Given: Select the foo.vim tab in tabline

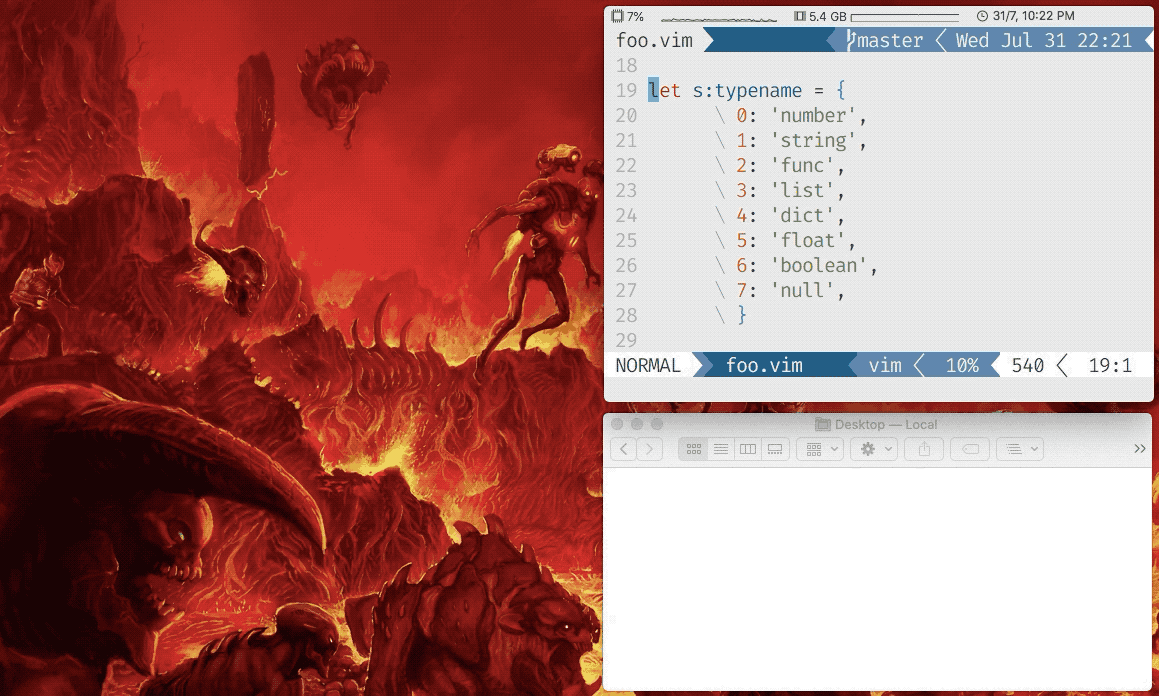Looking at the screenshot, I should point(654,40).
